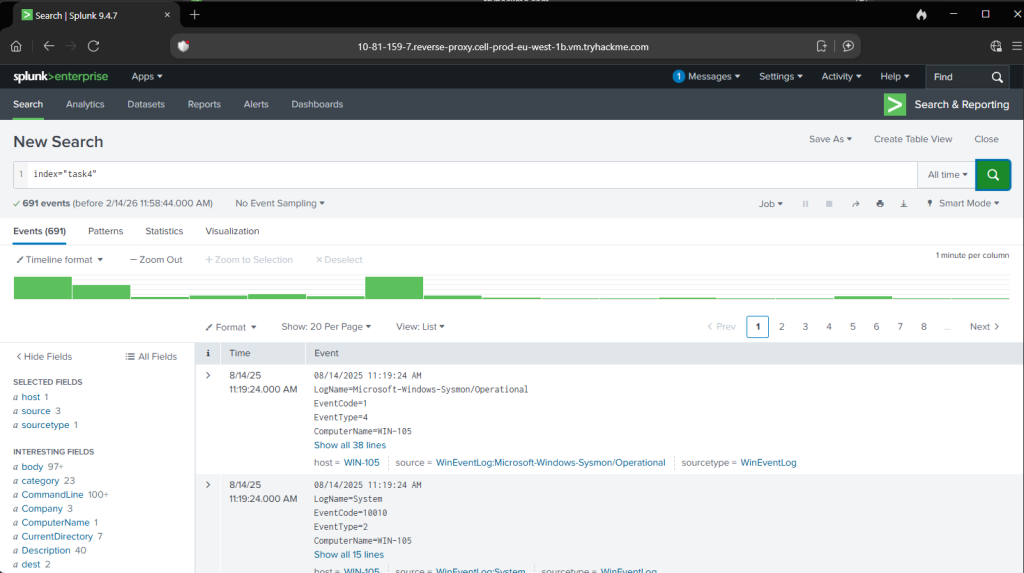
Task: Pause the search job
Action: 805,204
